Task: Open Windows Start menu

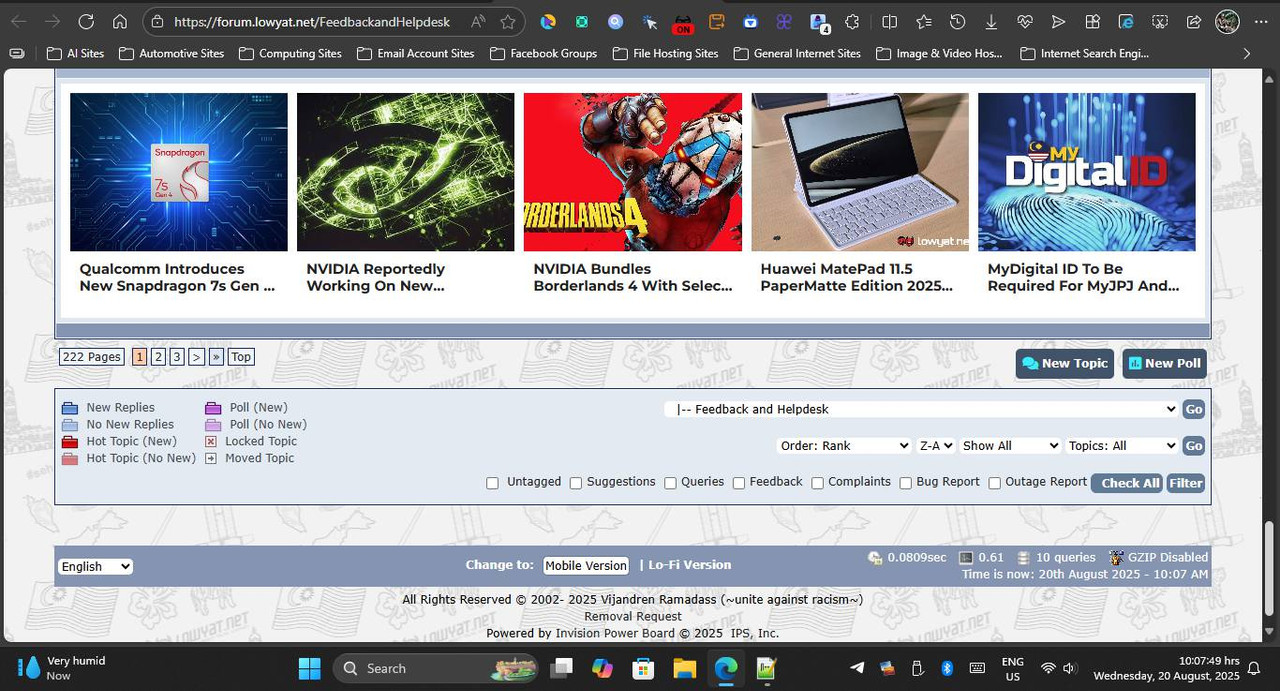Action: pos(309,668)
